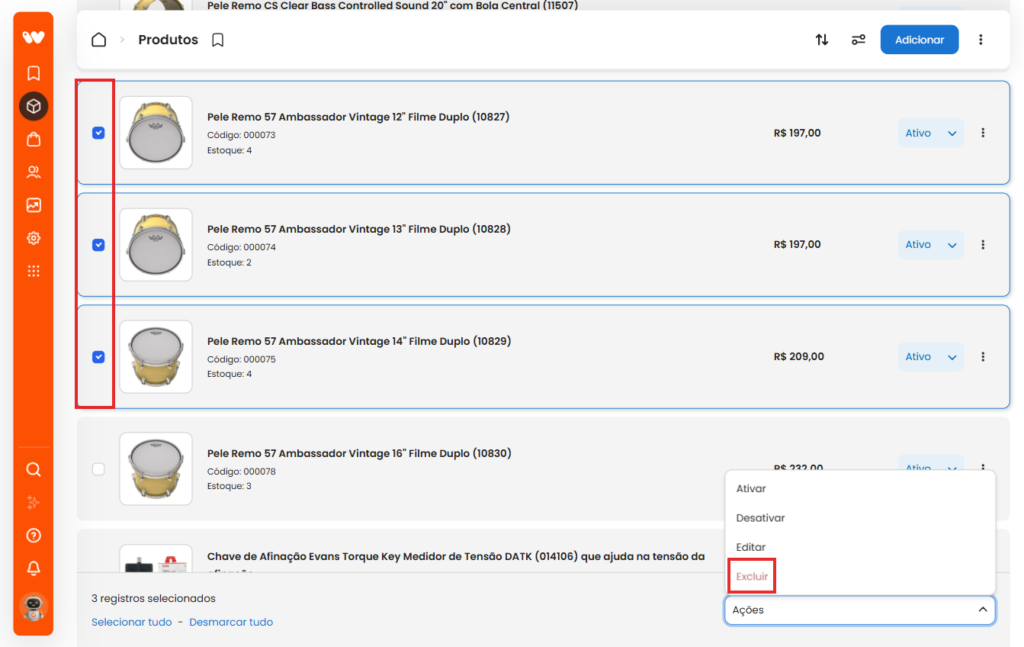
Task: Open the Vintage 12" product thumbnail
Action: tap(156, 133)
